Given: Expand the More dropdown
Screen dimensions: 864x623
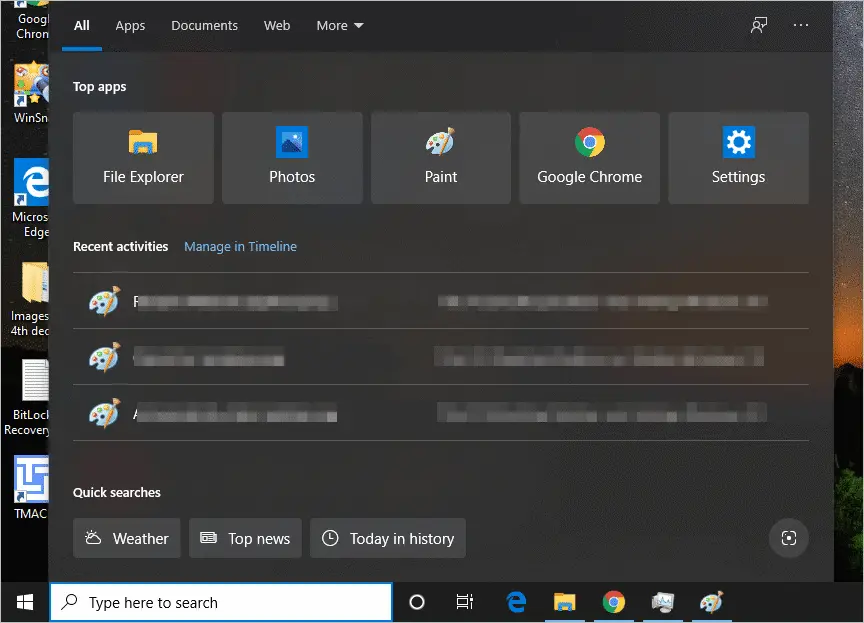Looking at the screenshot, I should click(x=339, y=26).
